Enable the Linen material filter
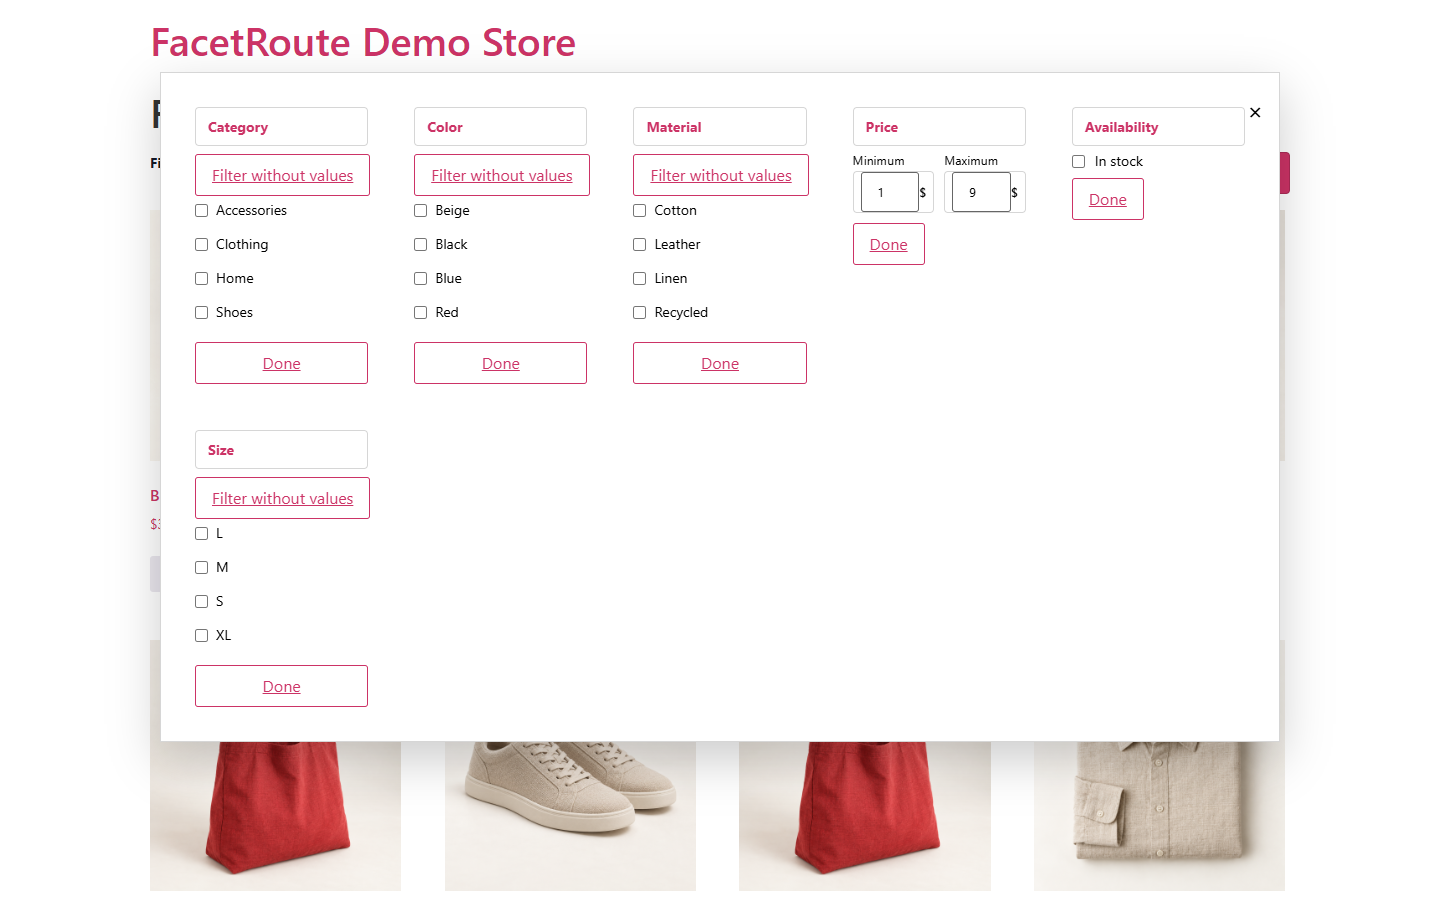1440x900 pixels. coord(639,278)
